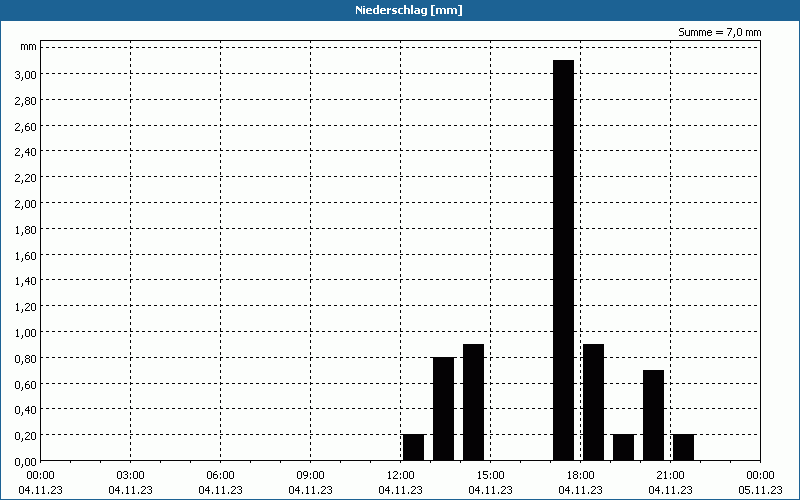This screenshot has height=500, width=800.
Task: Click the 12:00 time axis label
Action: click(x=401, y=476)
